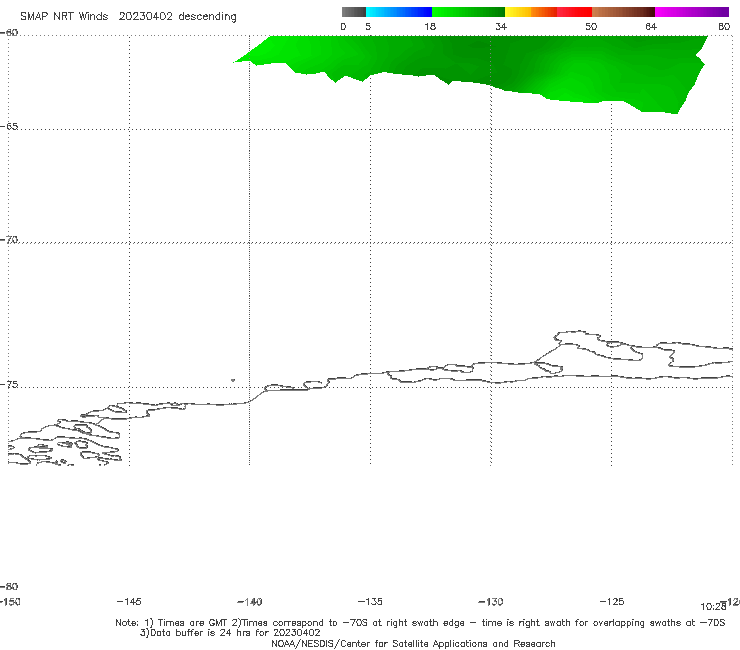Screen dimensions: 740x650
Task: Click the color bar label 64
Action: (651, 26)
